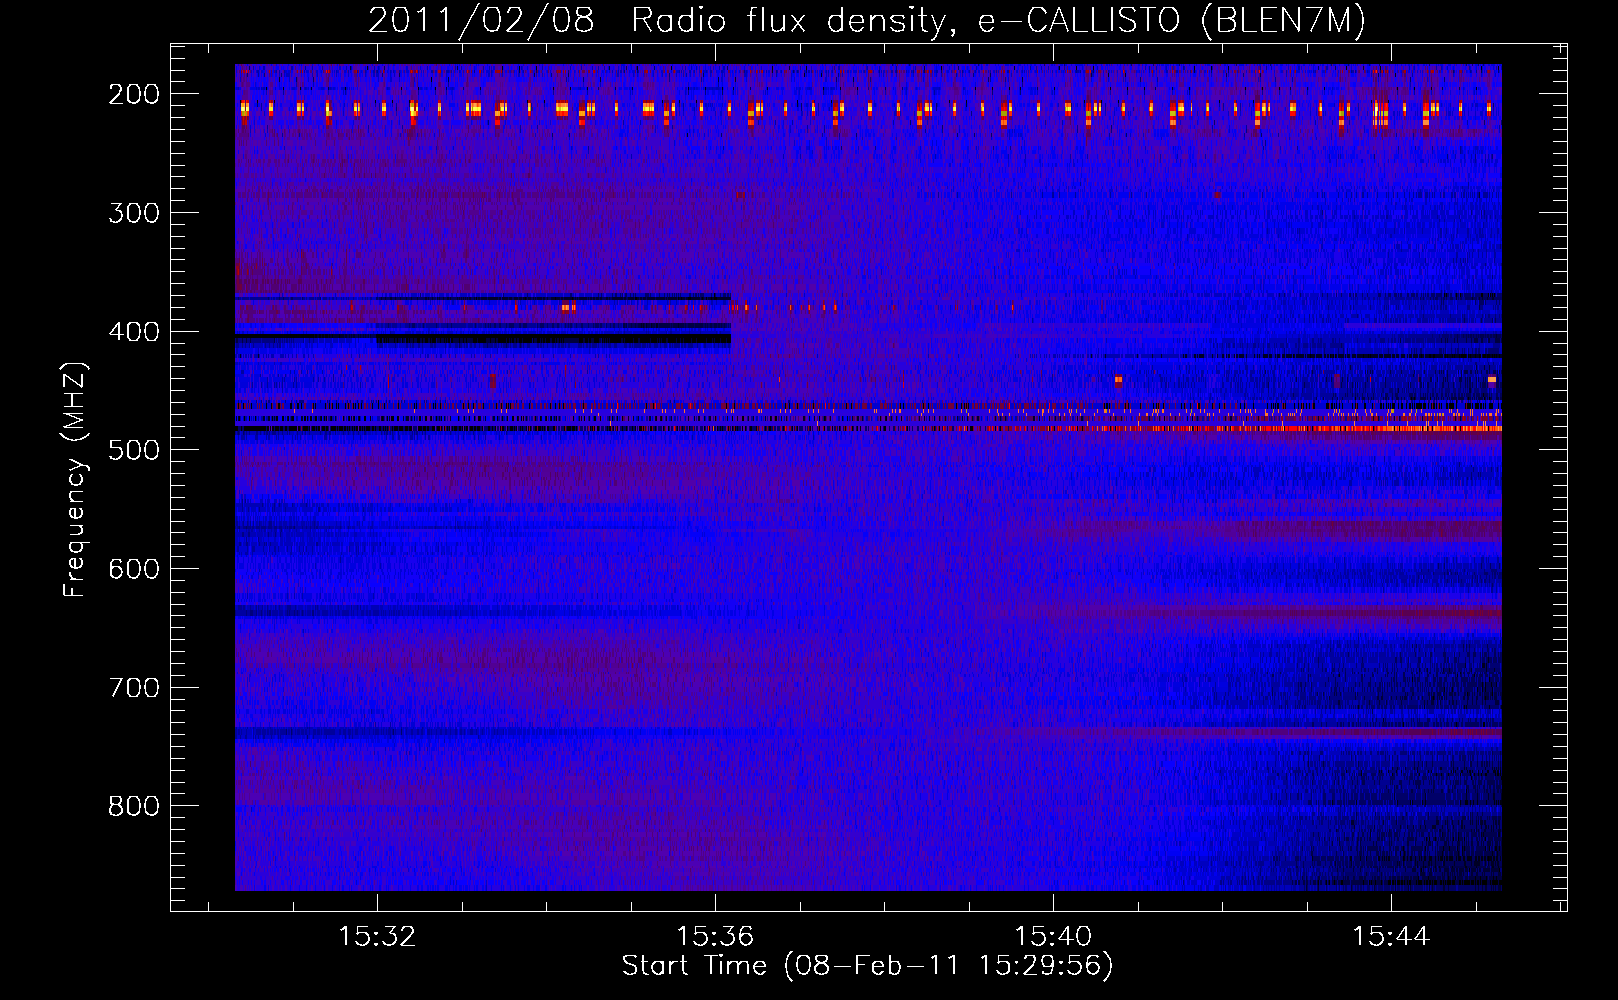Click the Frequency (MHZ) axis title
The width and height of the screenshot is (1618, 1000).
[x=76, y=479]
